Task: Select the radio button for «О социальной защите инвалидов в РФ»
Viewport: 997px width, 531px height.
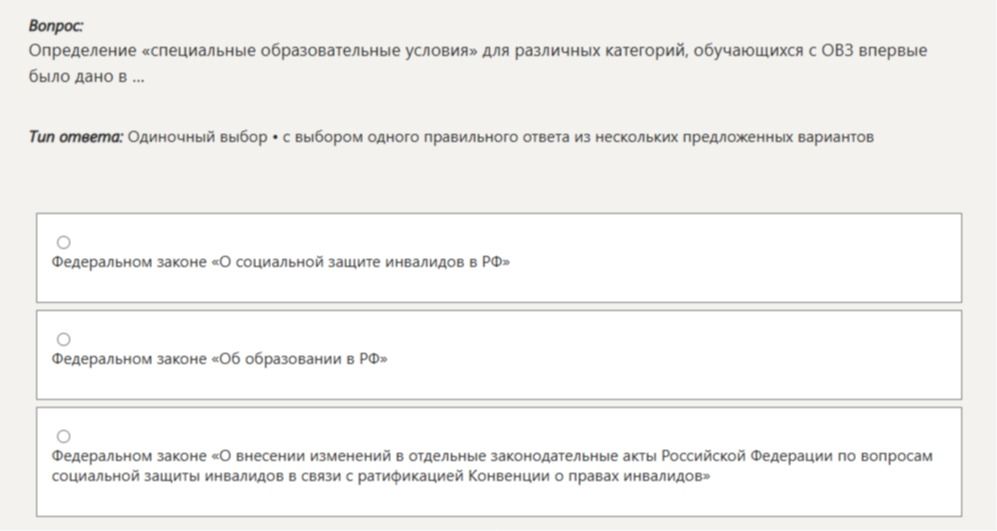Action: (x=64, y=242)
